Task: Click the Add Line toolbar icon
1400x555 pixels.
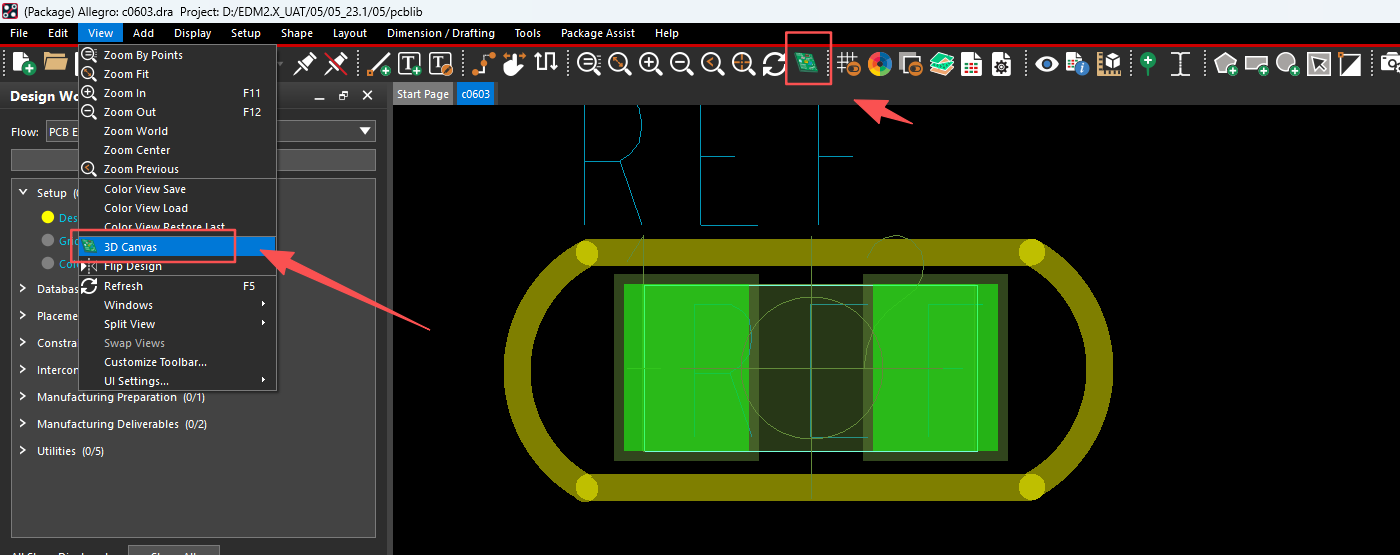Action: (379, 64)
